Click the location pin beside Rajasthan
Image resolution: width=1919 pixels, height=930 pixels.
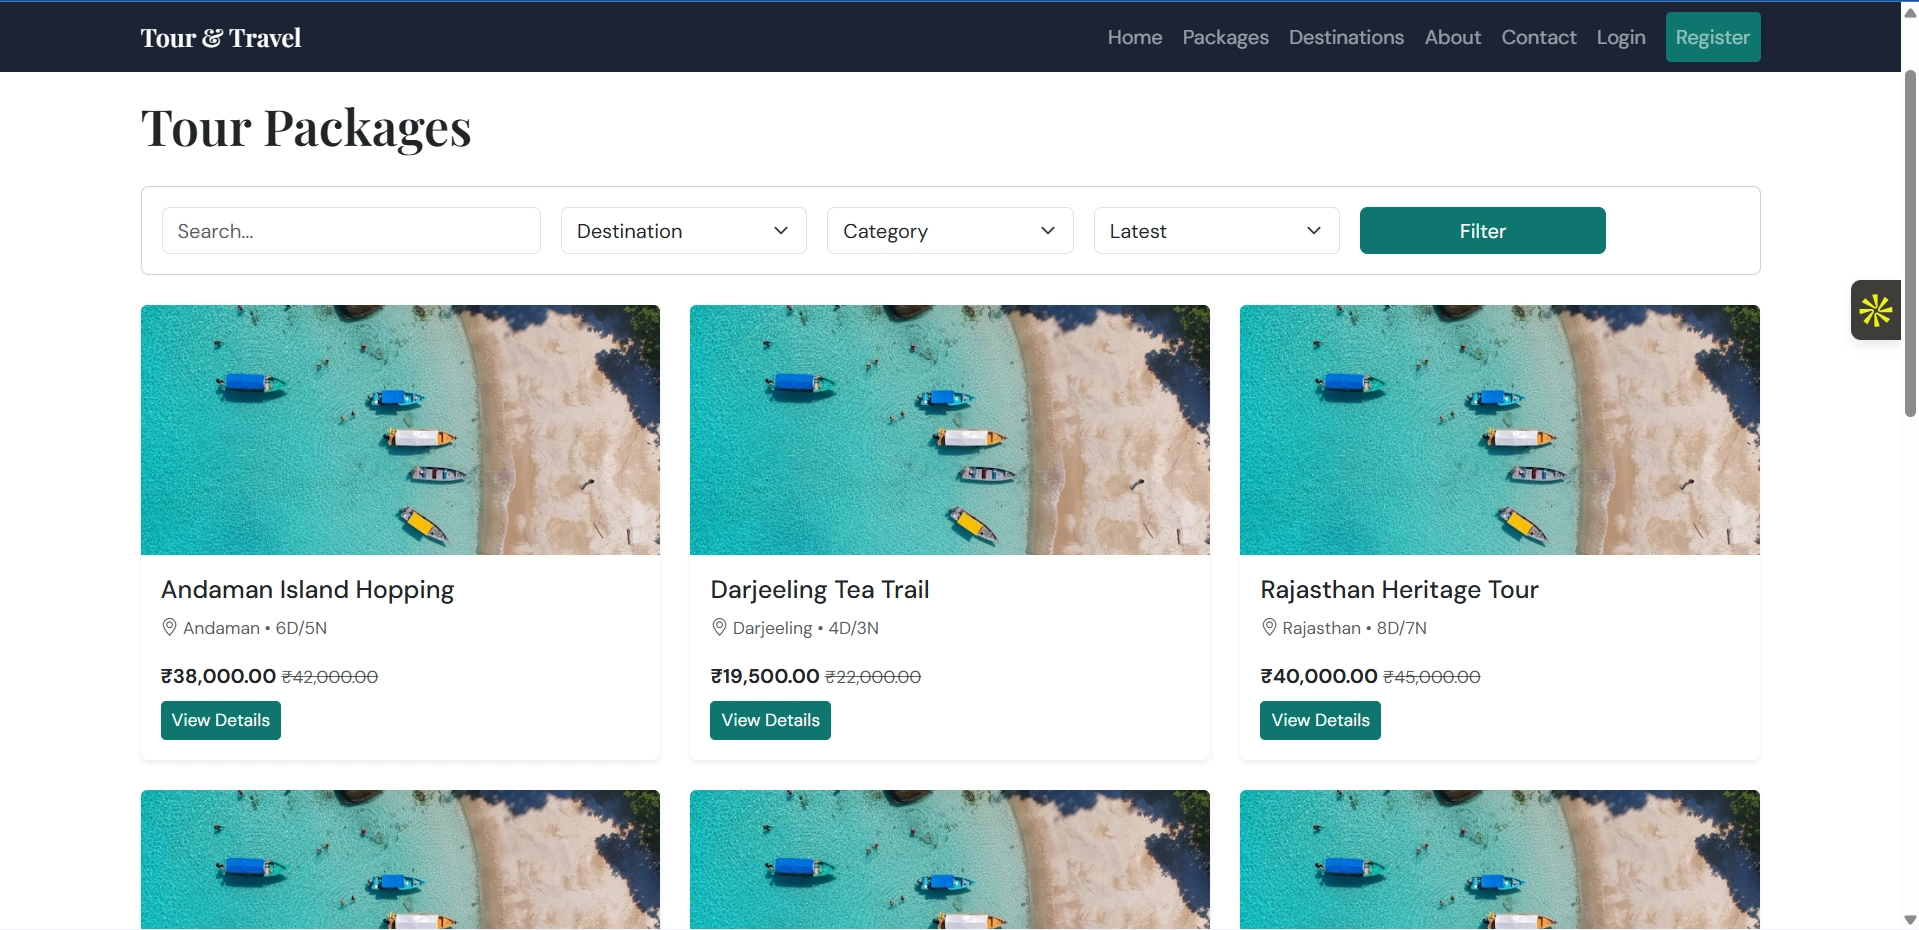pyautogui.click(x=1269, y=627)
